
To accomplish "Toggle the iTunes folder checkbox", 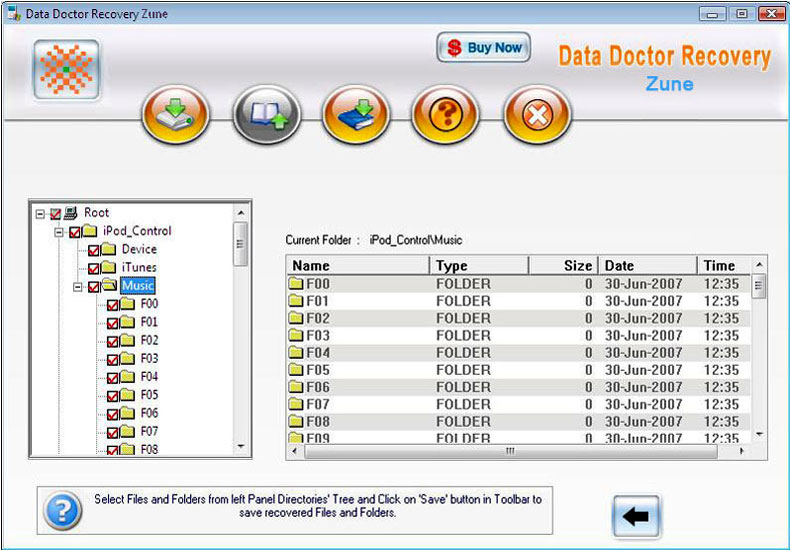I will pyautogui.click(x=93, y=268).
